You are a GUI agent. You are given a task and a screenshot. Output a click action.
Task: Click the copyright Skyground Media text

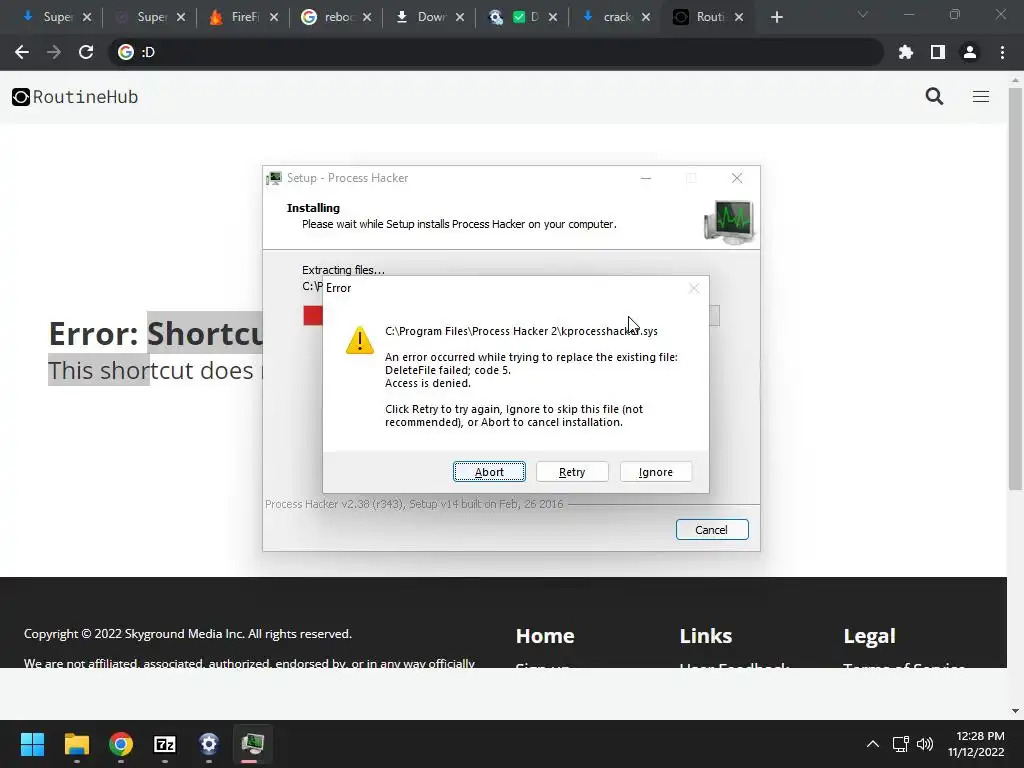(187, 633)
